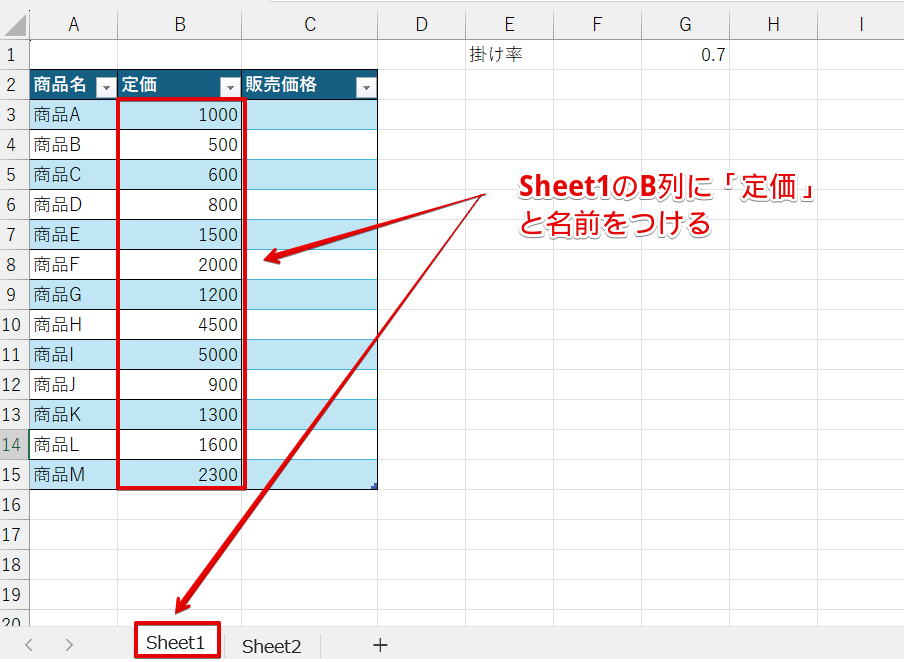Select column G header
The image size is (904, 662).
point(685,25)
